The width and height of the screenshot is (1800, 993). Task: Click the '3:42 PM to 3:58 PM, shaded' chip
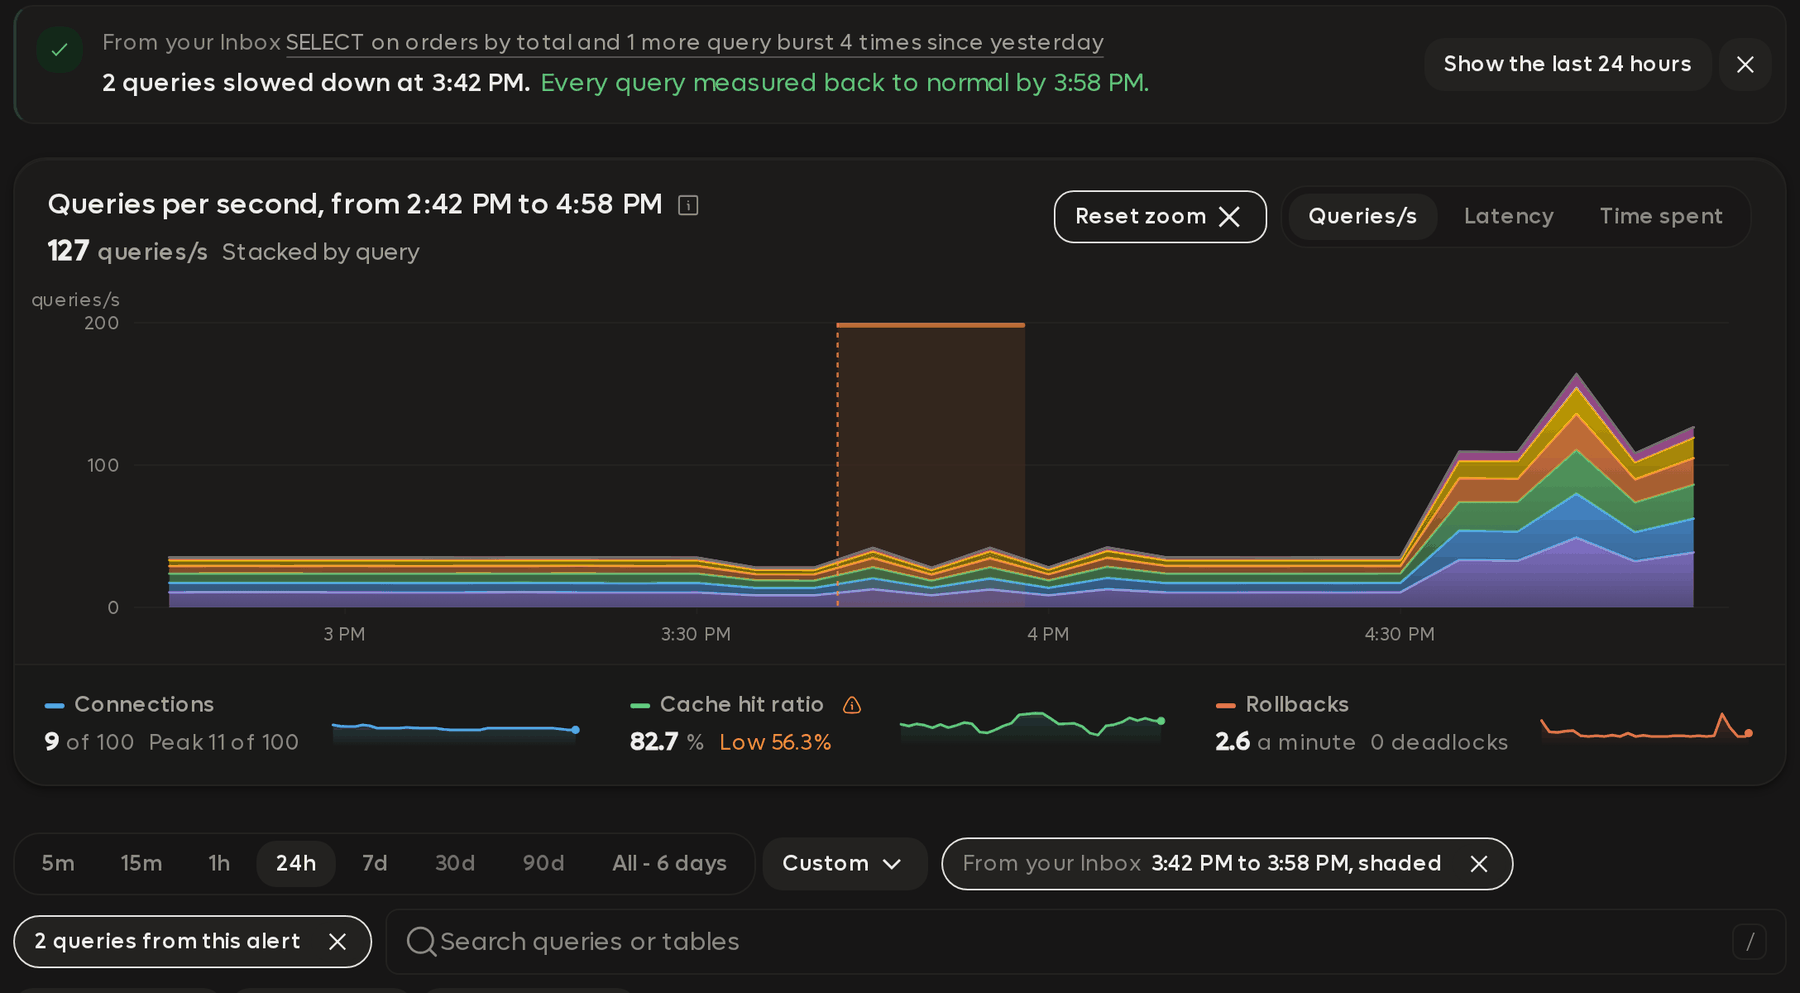point(1227,864)
